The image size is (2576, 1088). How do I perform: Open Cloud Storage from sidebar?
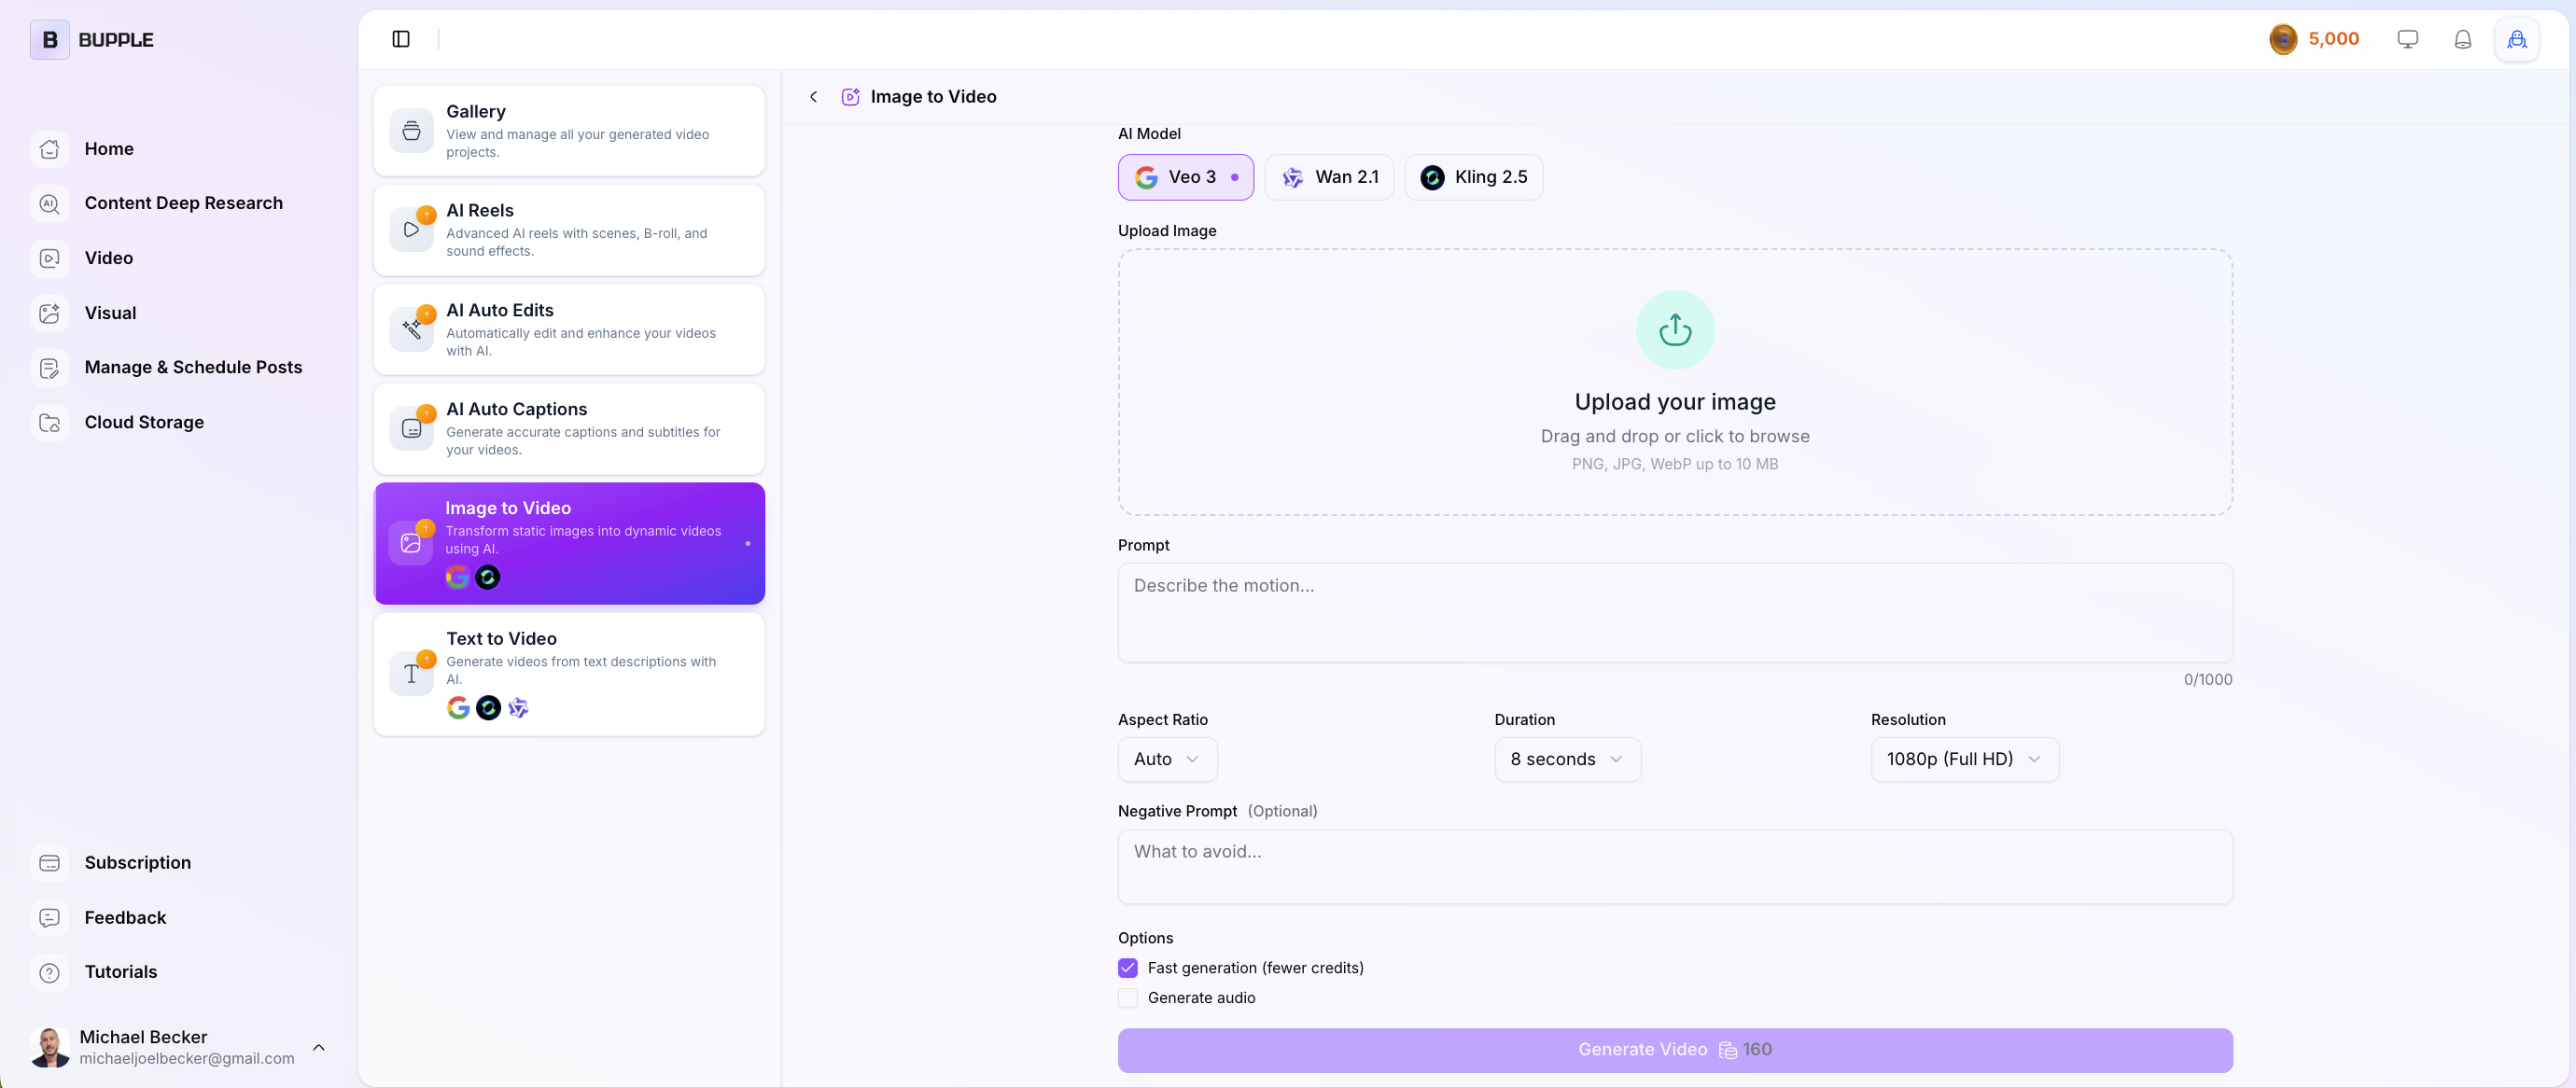point(144,422)
